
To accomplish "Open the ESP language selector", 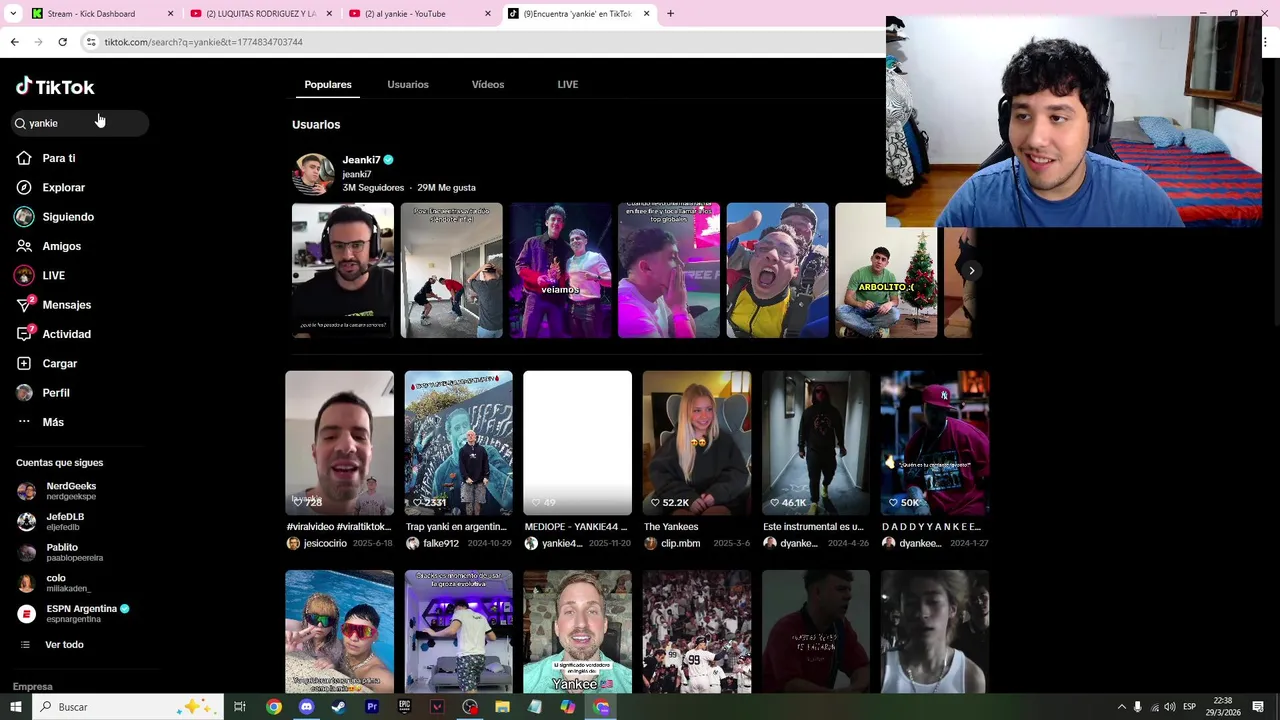I will [x=1189, y=707].
